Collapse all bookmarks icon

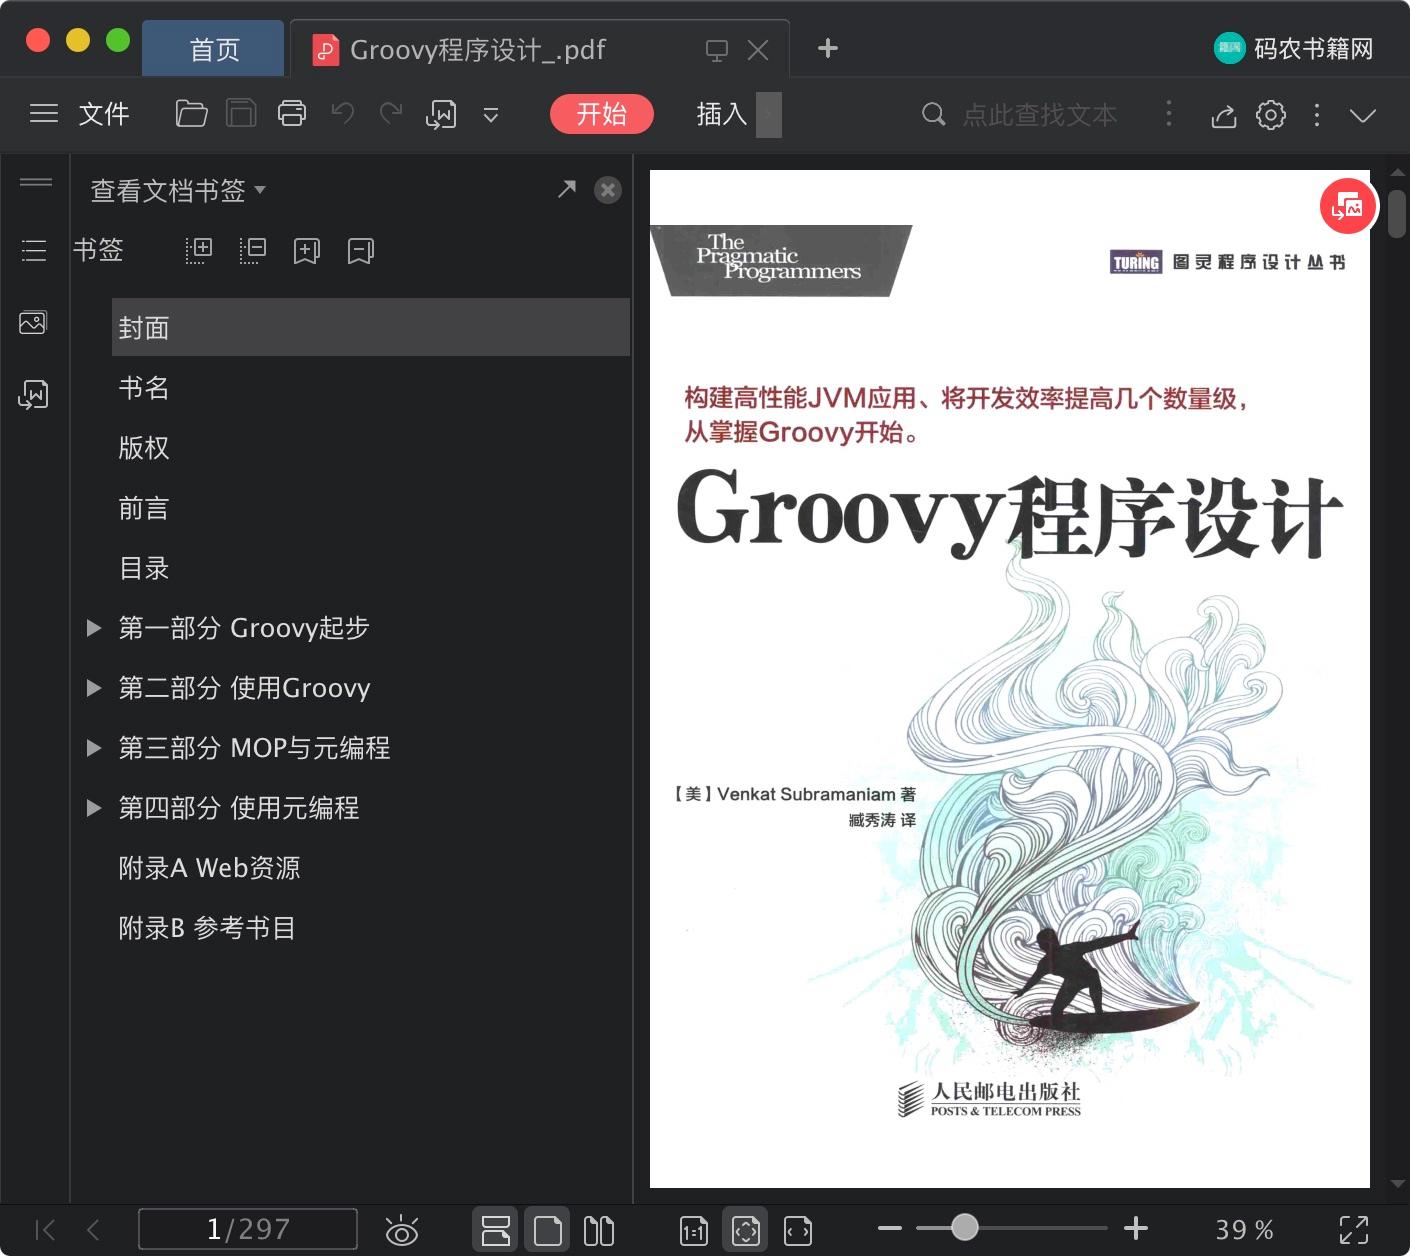253,250
